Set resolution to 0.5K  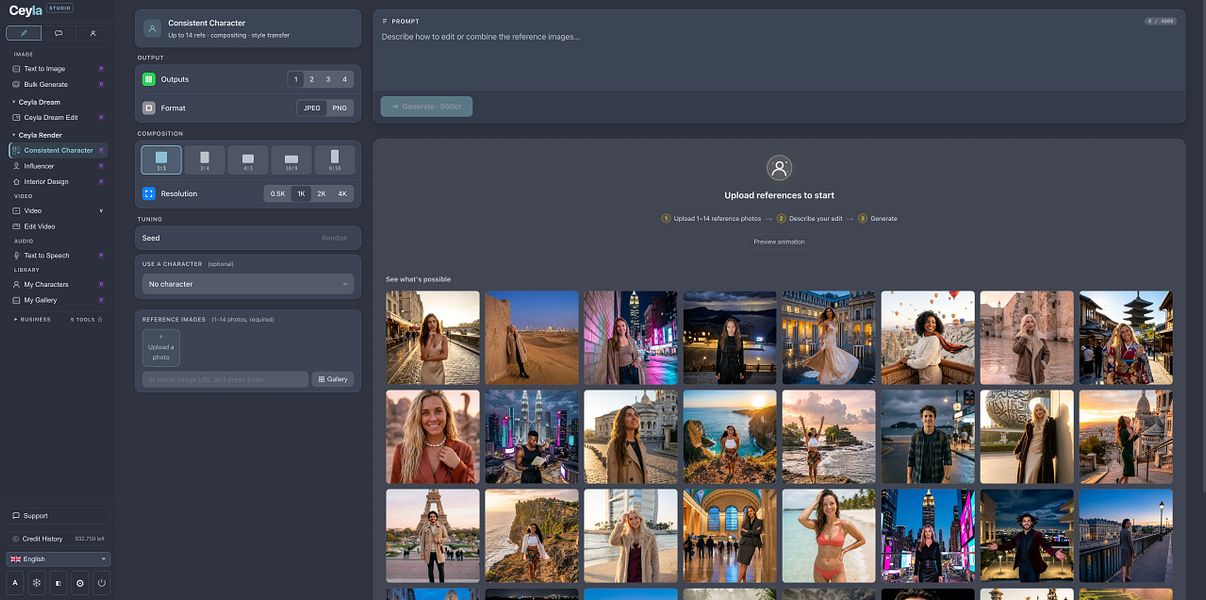click(x=278, y=194)
